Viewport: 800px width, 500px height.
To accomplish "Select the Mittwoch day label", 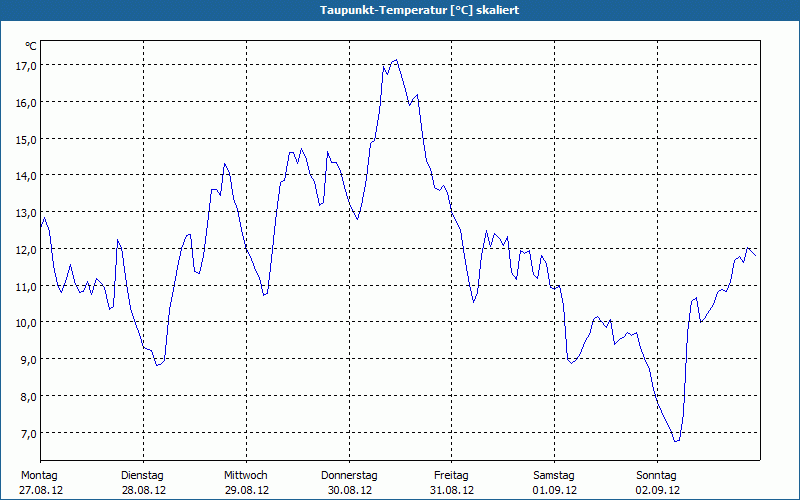I will pos(245,476).
